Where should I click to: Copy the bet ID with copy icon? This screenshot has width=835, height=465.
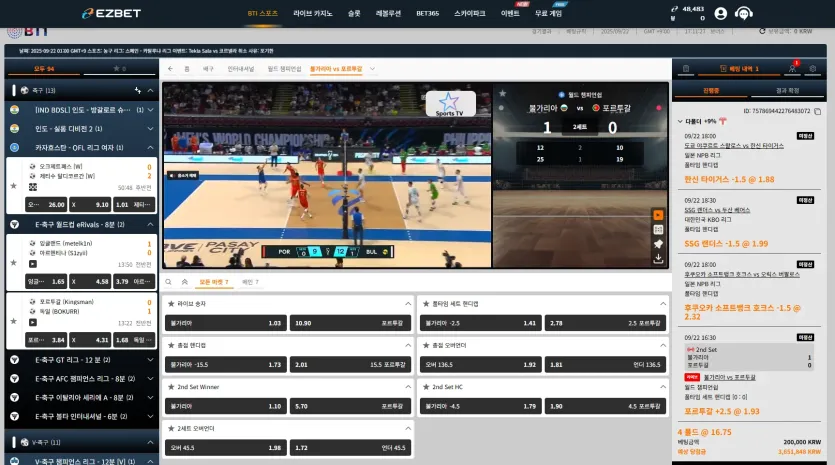point(817,111)
